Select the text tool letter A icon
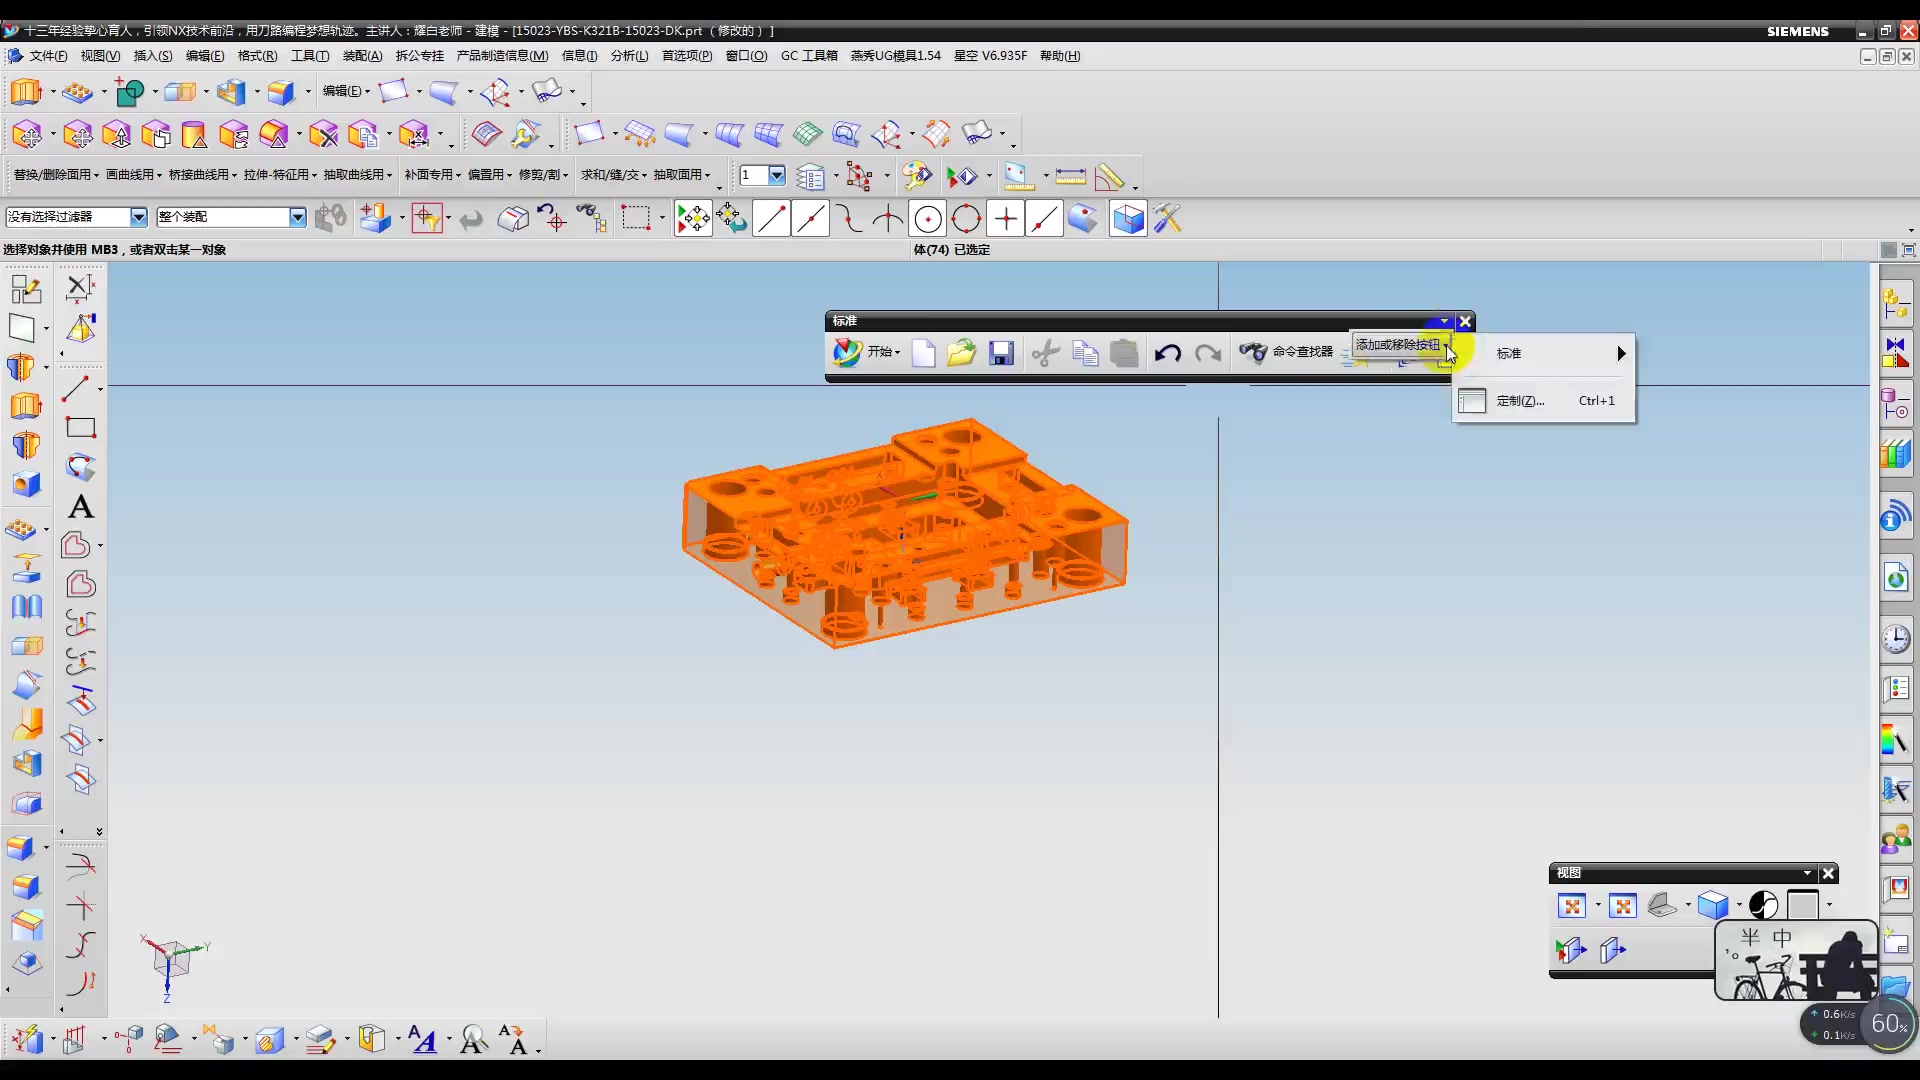The width and height of the screenshot is (1920, 1080). [x=81, y=507]
